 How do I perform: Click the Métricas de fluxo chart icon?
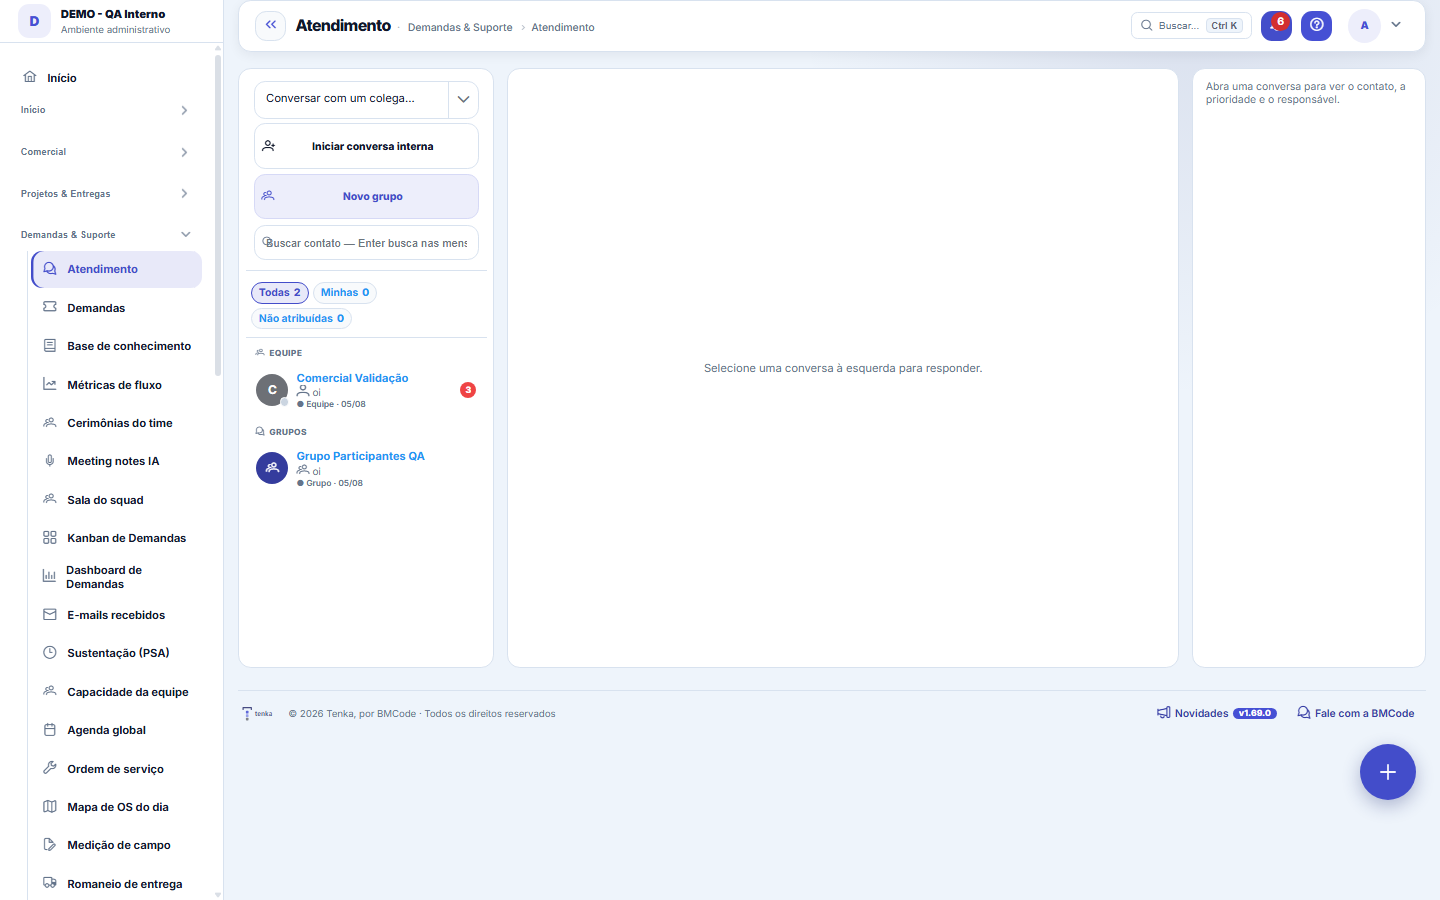point(50,384)
